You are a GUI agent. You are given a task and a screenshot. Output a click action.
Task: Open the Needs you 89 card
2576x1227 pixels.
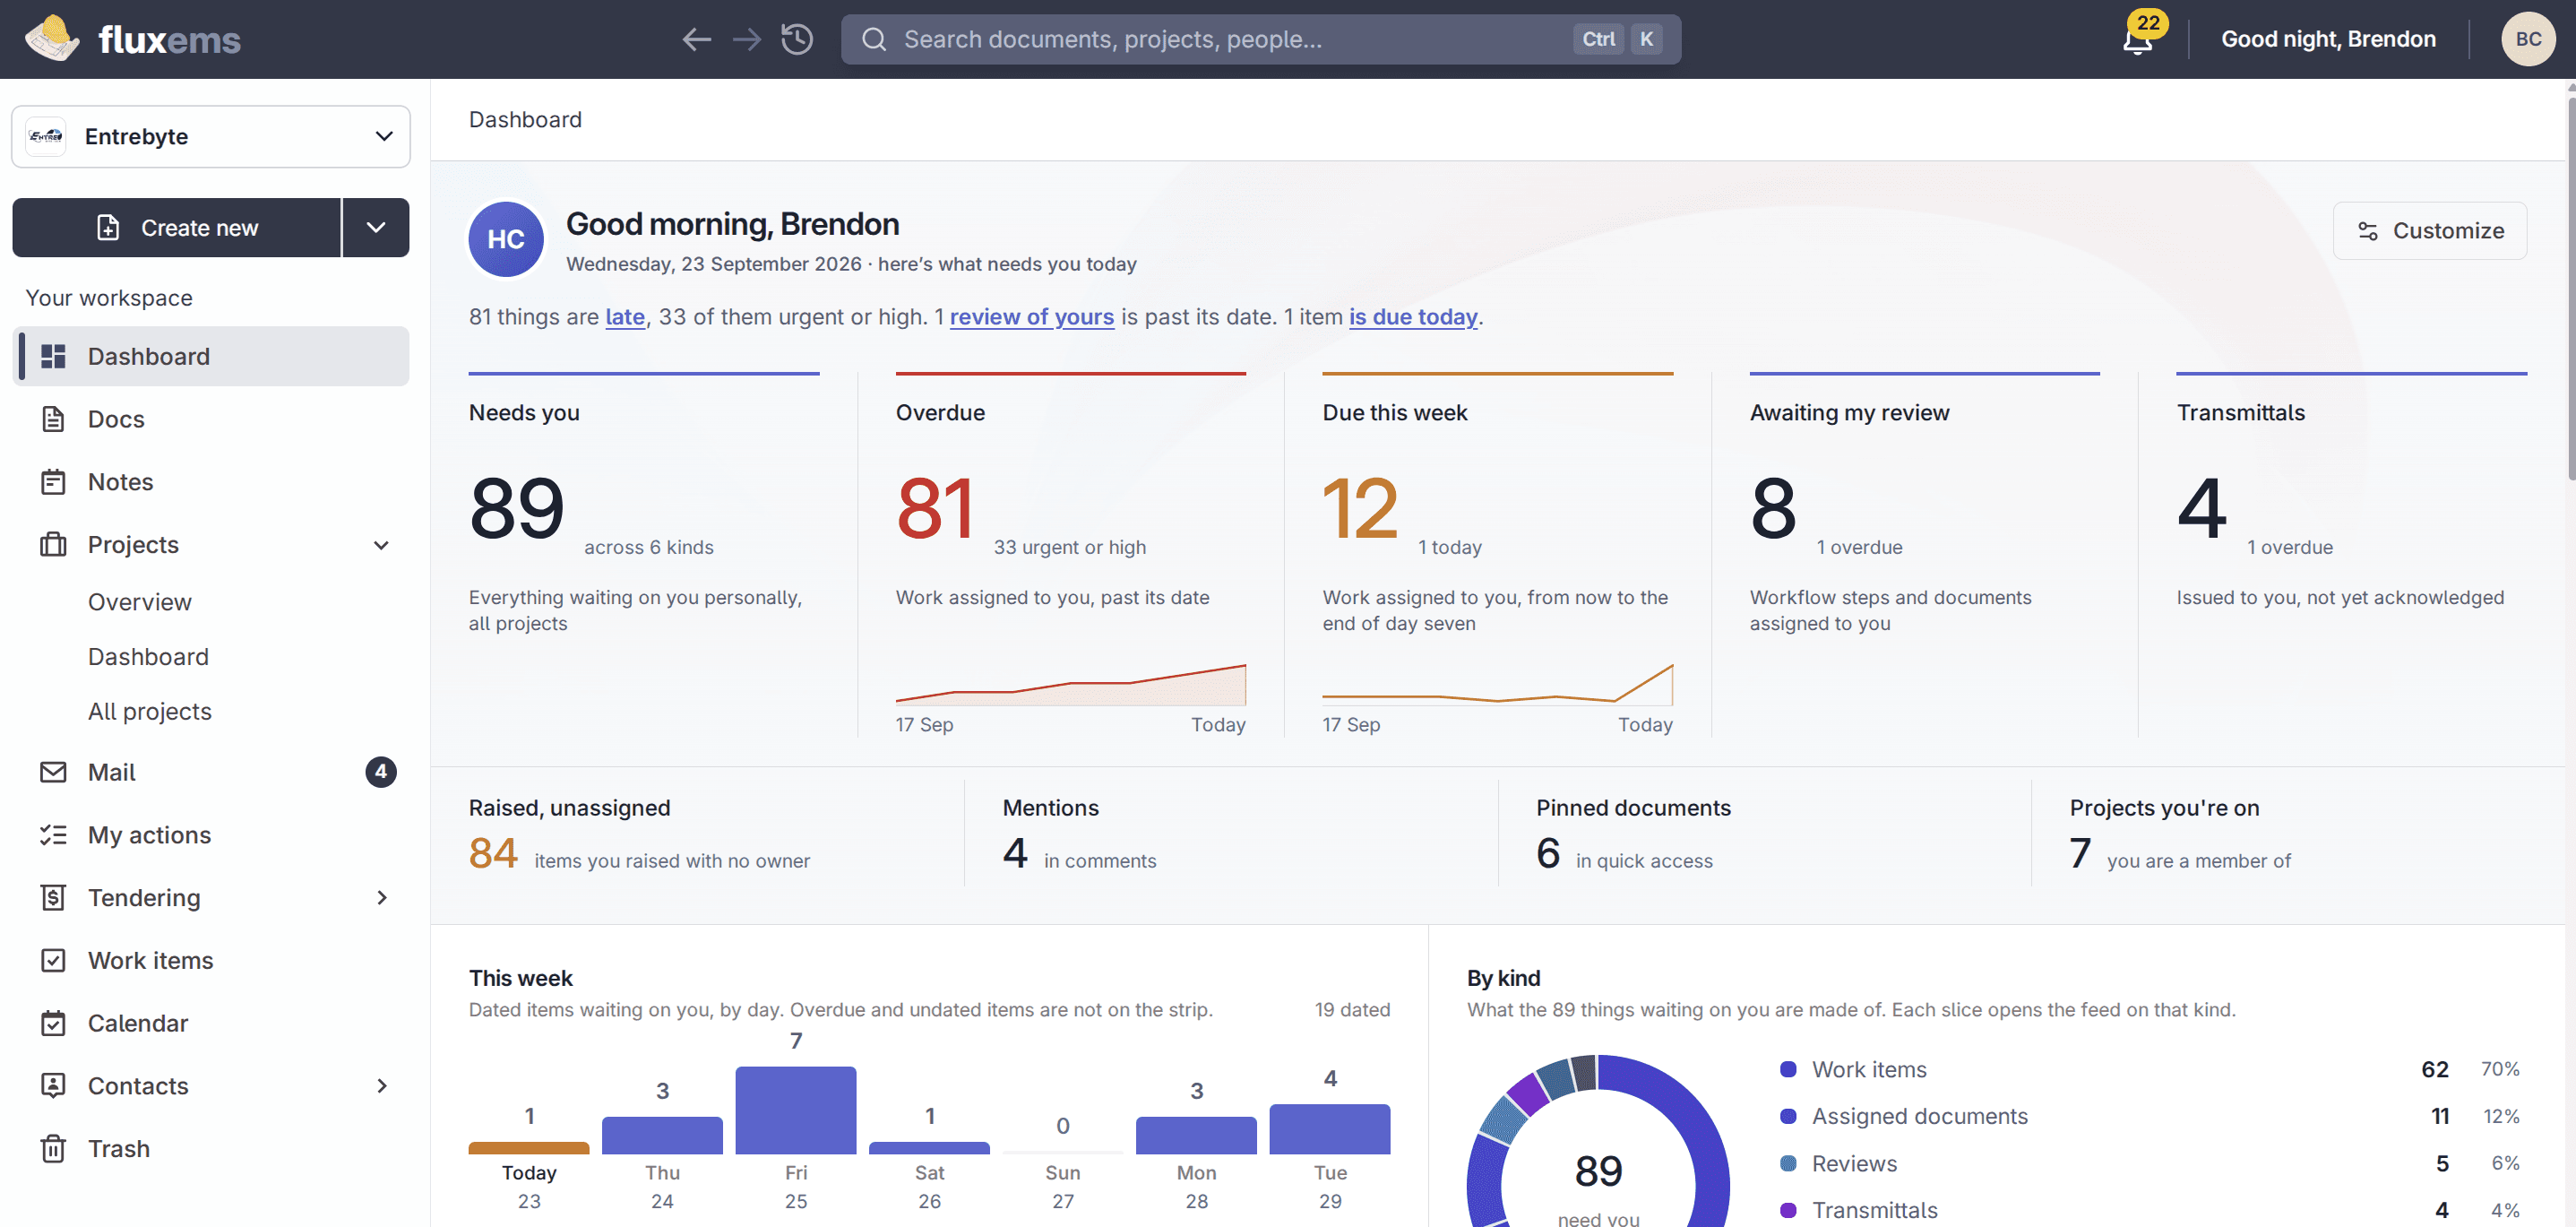(x=644, y=555)
